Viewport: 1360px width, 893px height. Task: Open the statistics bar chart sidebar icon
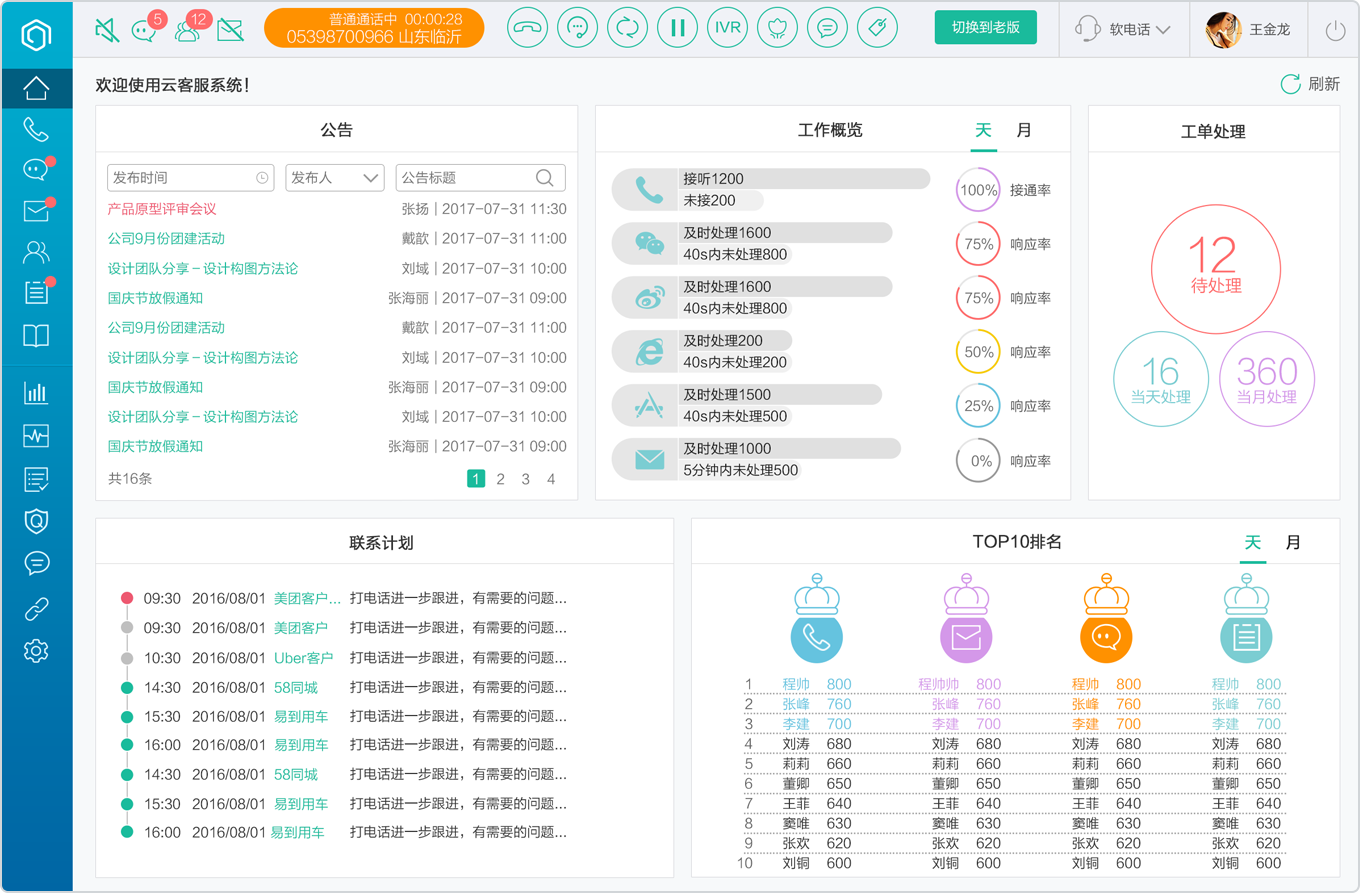tap(36, 393)
